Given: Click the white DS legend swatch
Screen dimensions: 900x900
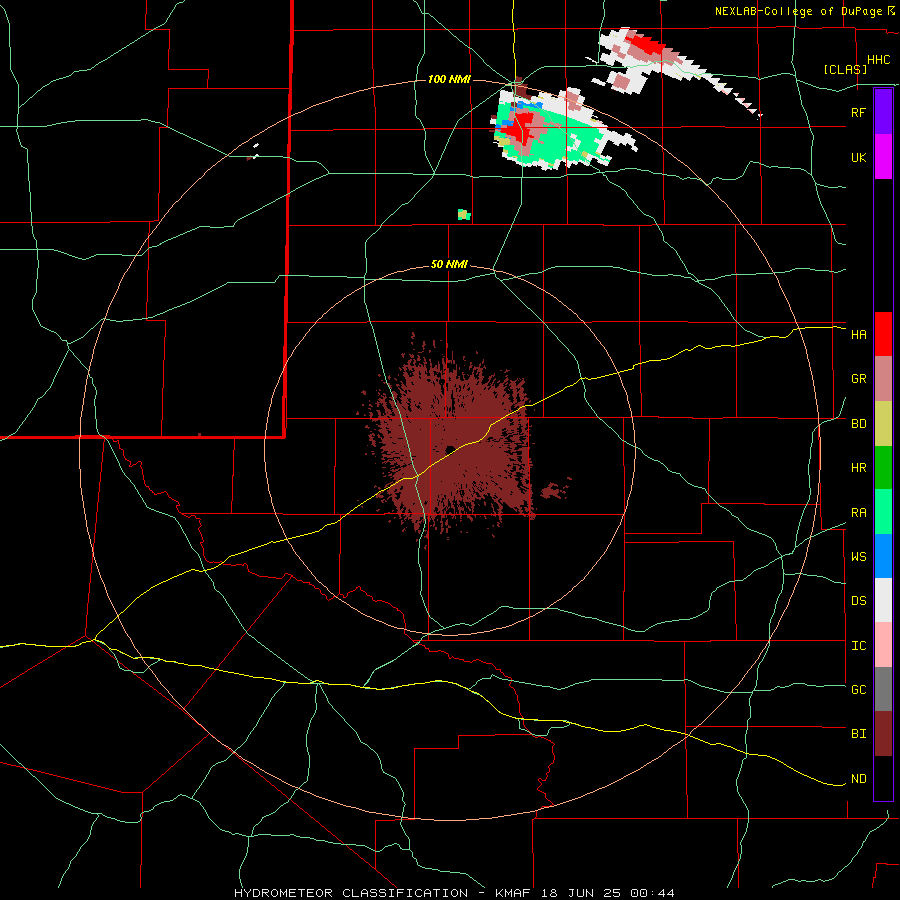Looking at the screenshot, I should pos(883,600).
